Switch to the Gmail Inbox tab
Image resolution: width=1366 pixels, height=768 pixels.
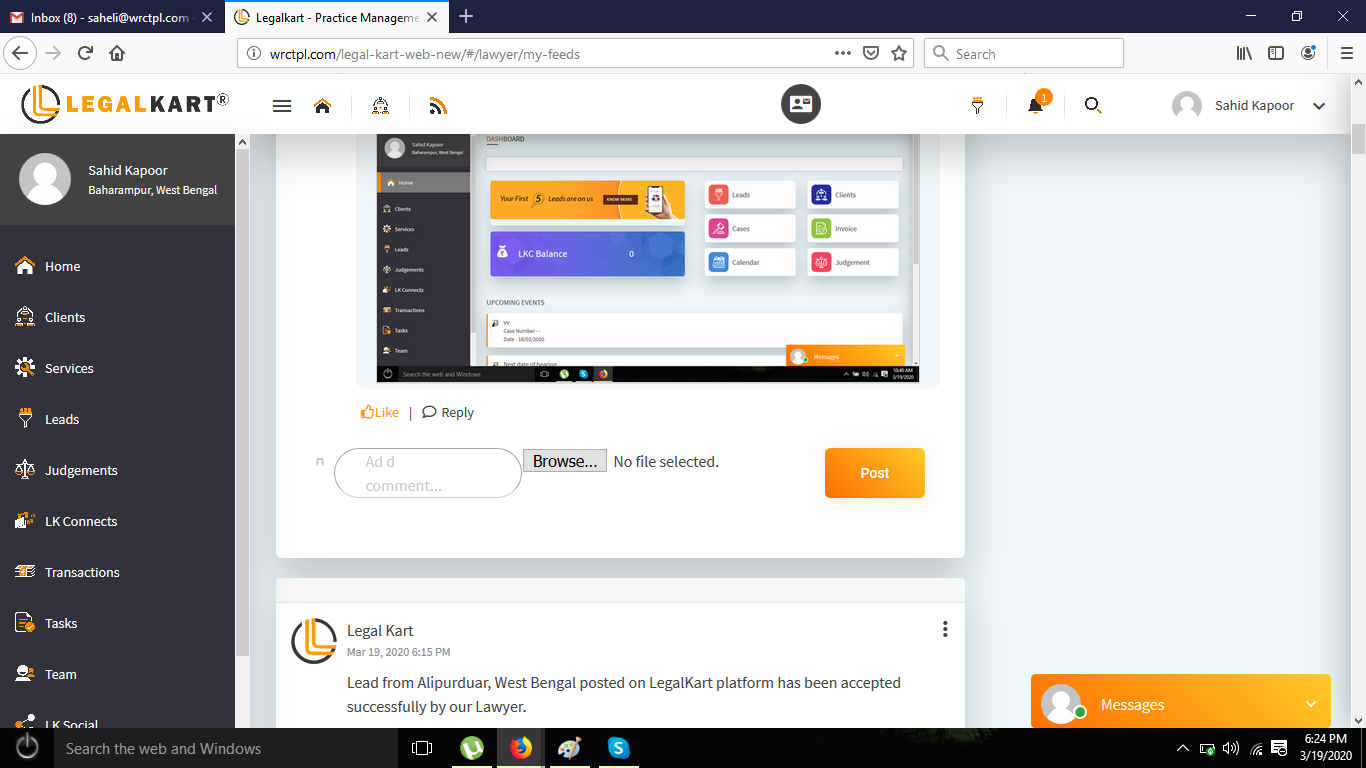[108, 17]
